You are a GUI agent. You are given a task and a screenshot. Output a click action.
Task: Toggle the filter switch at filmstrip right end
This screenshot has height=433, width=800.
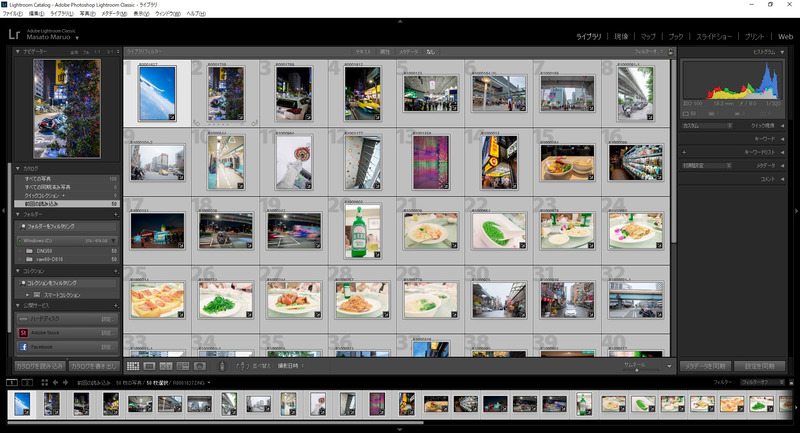tap(791, 383)
